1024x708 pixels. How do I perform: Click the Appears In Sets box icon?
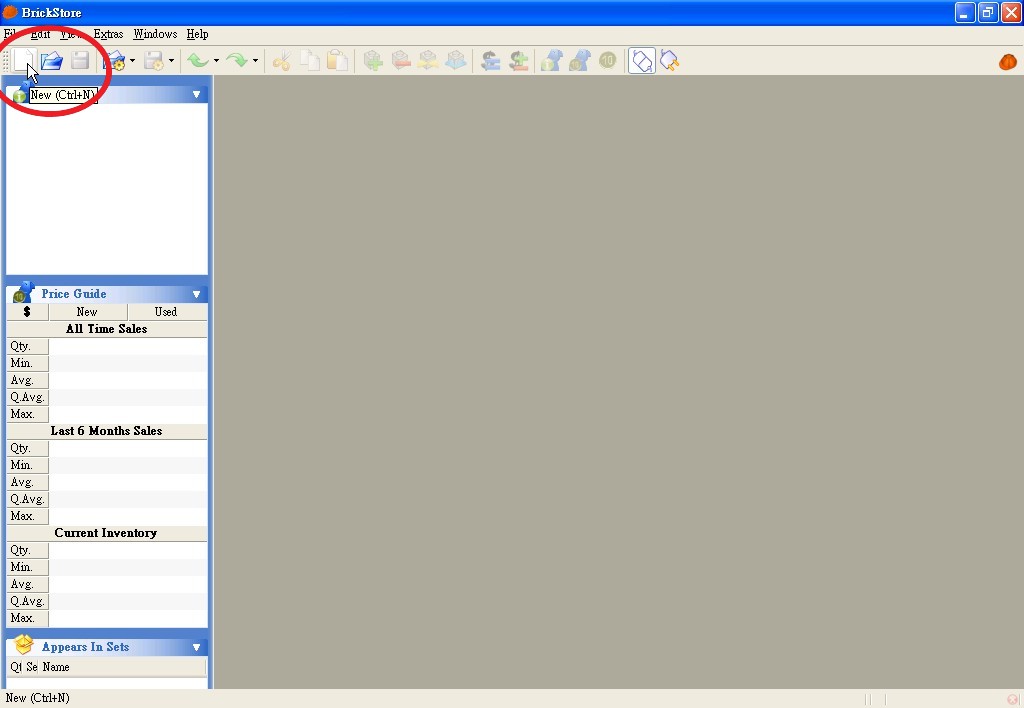pos(24,645)
